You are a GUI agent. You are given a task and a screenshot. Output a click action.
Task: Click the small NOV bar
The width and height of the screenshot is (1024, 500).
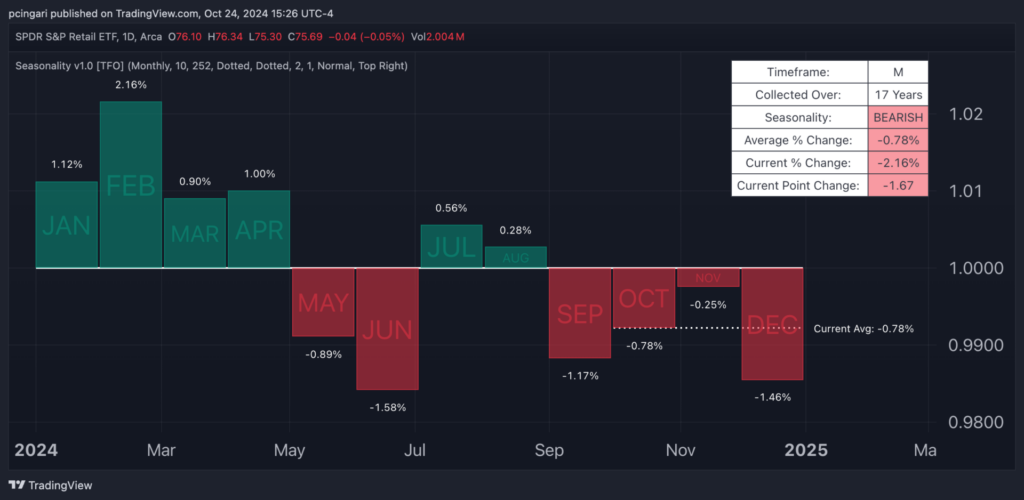(708, 277)
